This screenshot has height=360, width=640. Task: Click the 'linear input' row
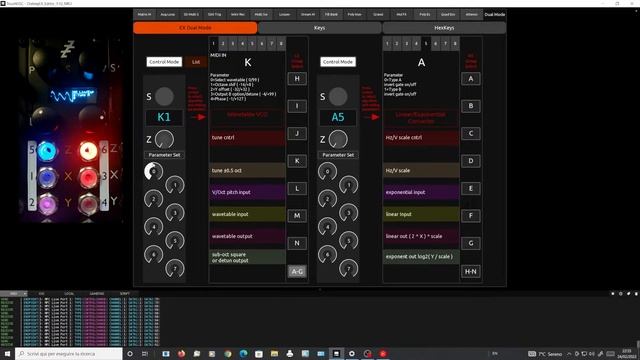click(x=421, y=214)
